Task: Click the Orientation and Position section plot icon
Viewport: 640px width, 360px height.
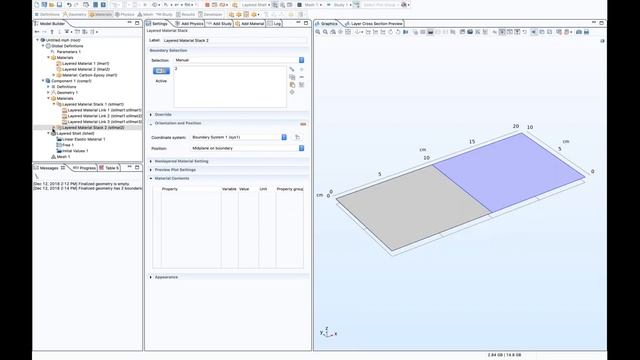Action: tap(303, 124)
